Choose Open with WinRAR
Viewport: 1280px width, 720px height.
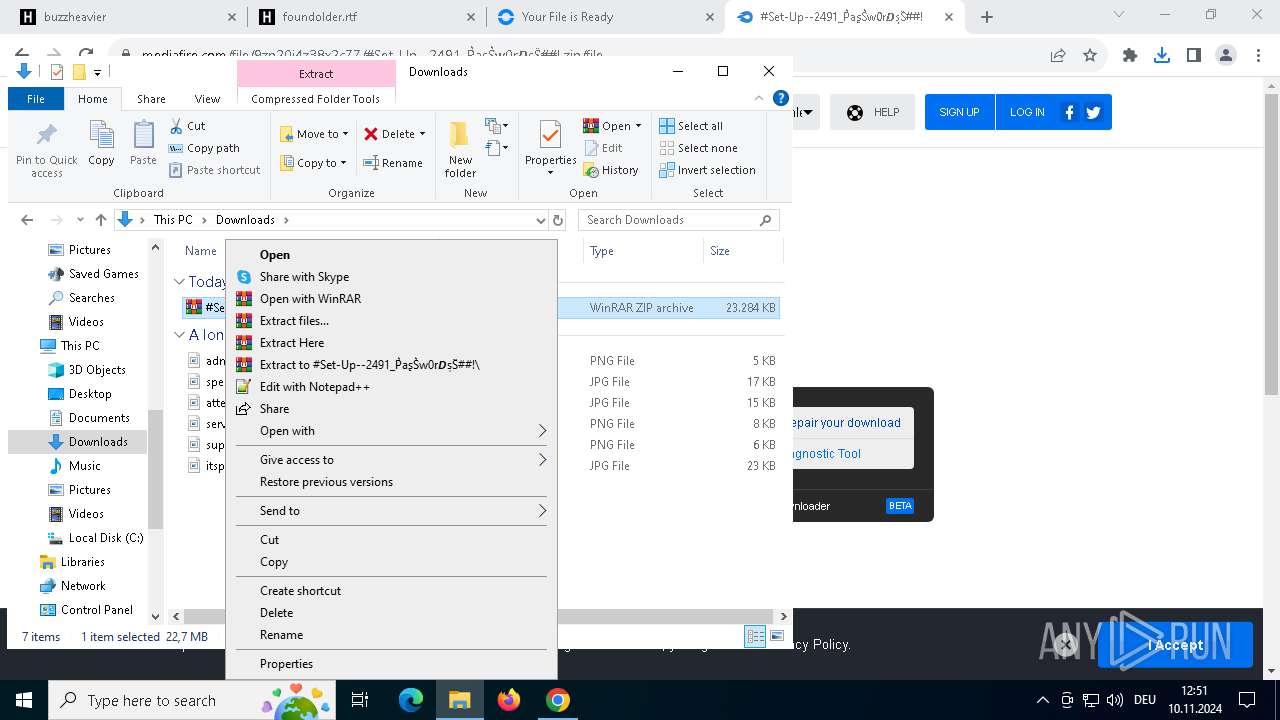(x=391, y=299)
